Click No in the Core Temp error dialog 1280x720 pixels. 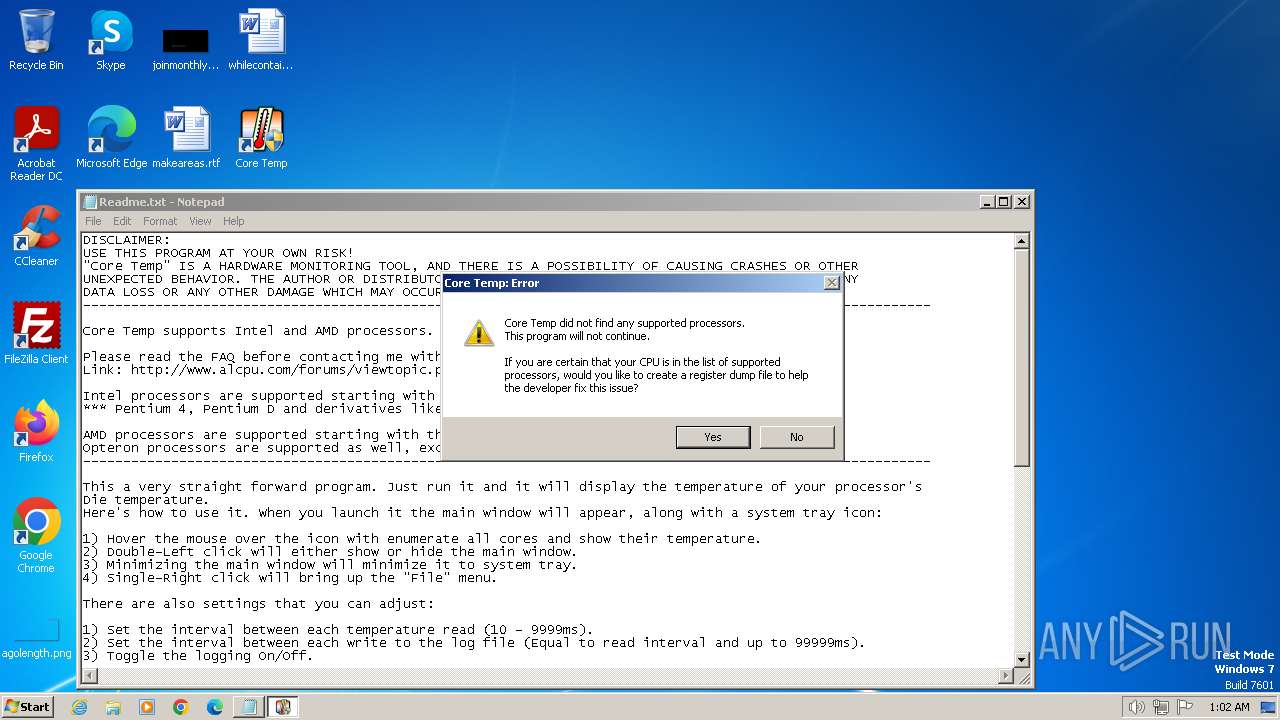(797, 437)
